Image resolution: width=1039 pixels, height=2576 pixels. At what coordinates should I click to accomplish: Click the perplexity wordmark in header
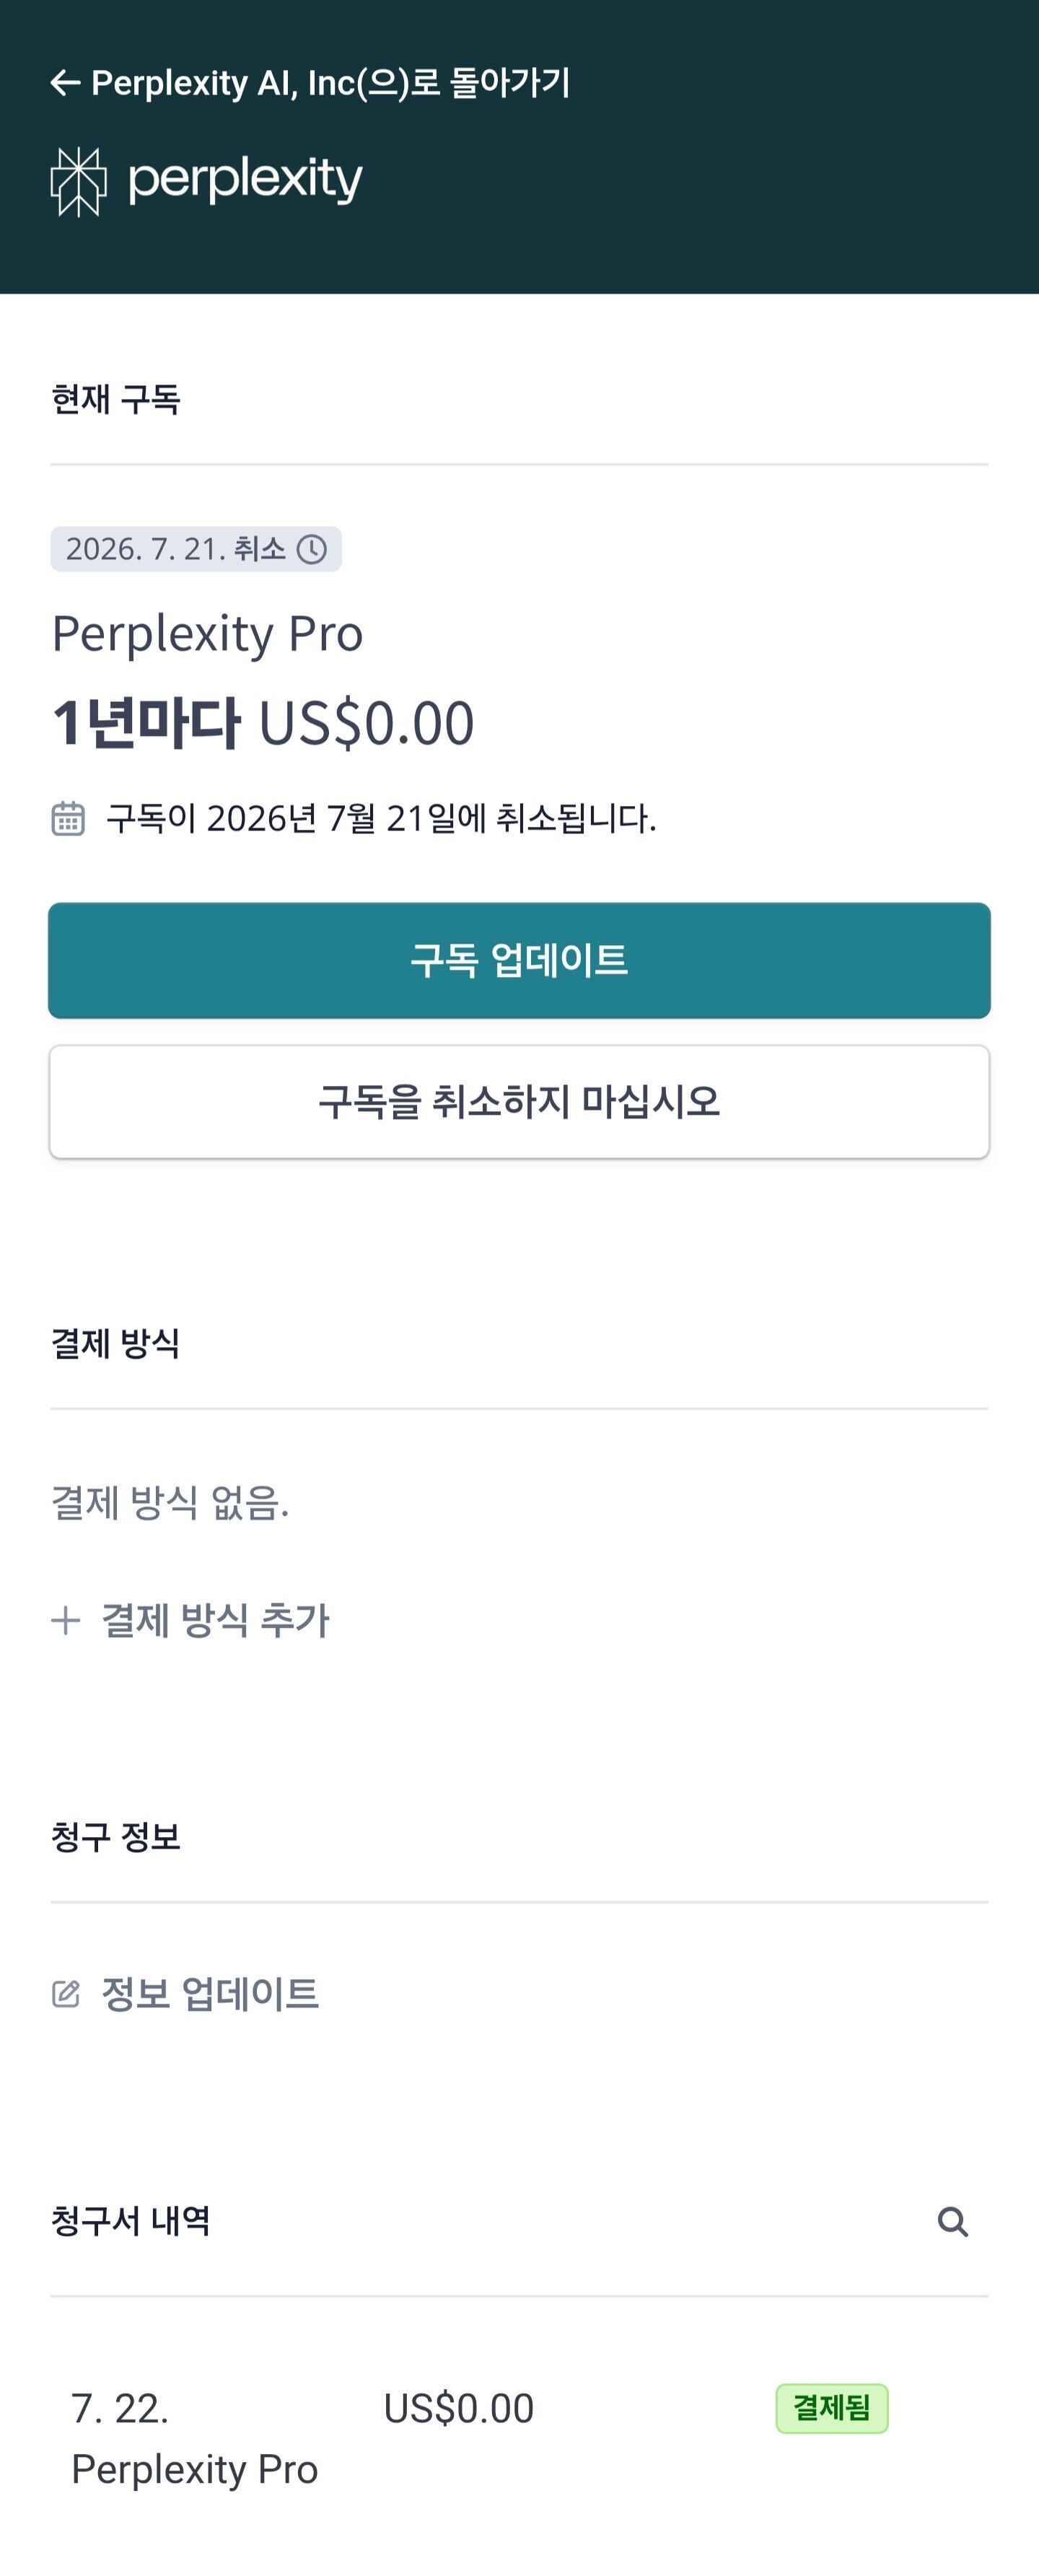point(245,180)
